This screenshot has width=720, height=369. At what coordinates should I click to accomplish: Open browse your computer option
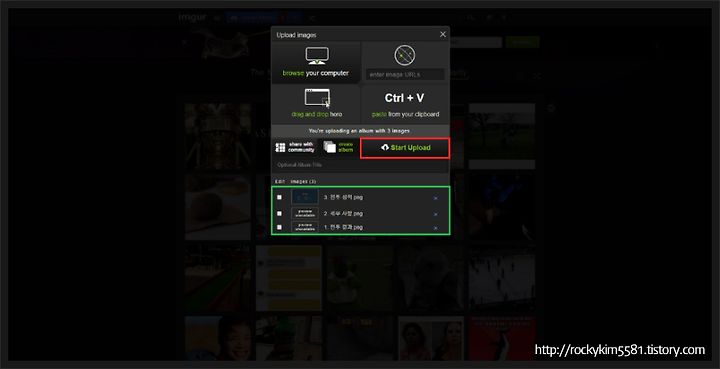coord(315,62)
